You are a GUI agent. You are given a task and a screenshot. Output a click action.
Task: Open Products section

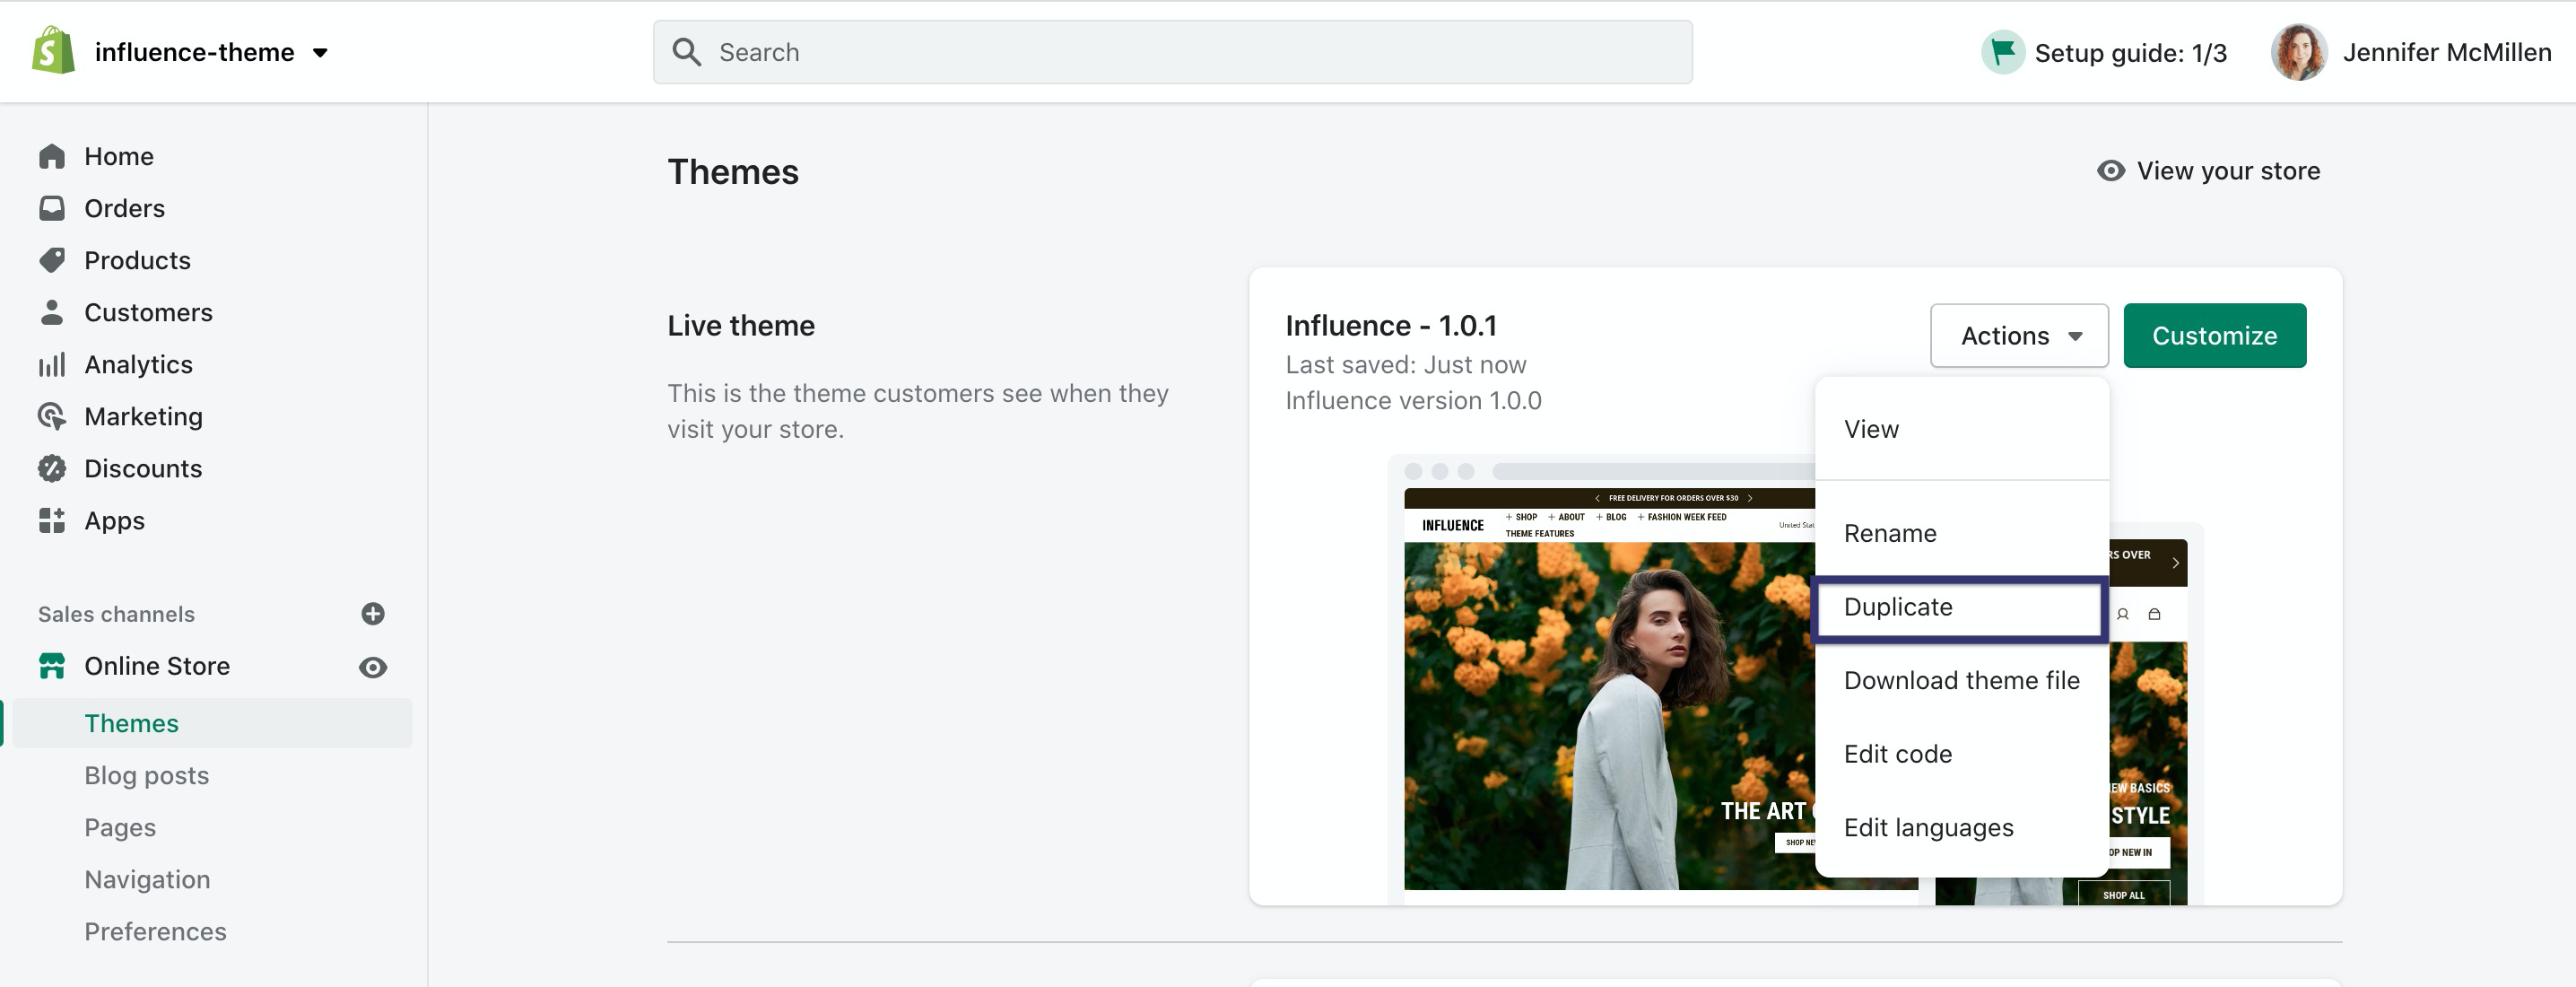(137, 260)
